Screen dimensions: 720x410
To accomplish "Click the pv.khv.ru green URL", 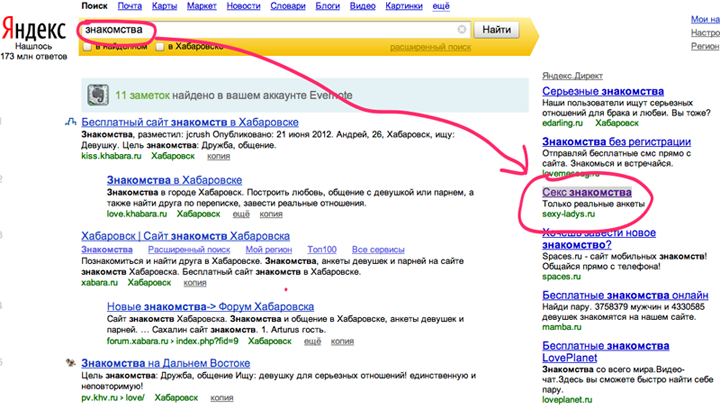I will 113,398.
